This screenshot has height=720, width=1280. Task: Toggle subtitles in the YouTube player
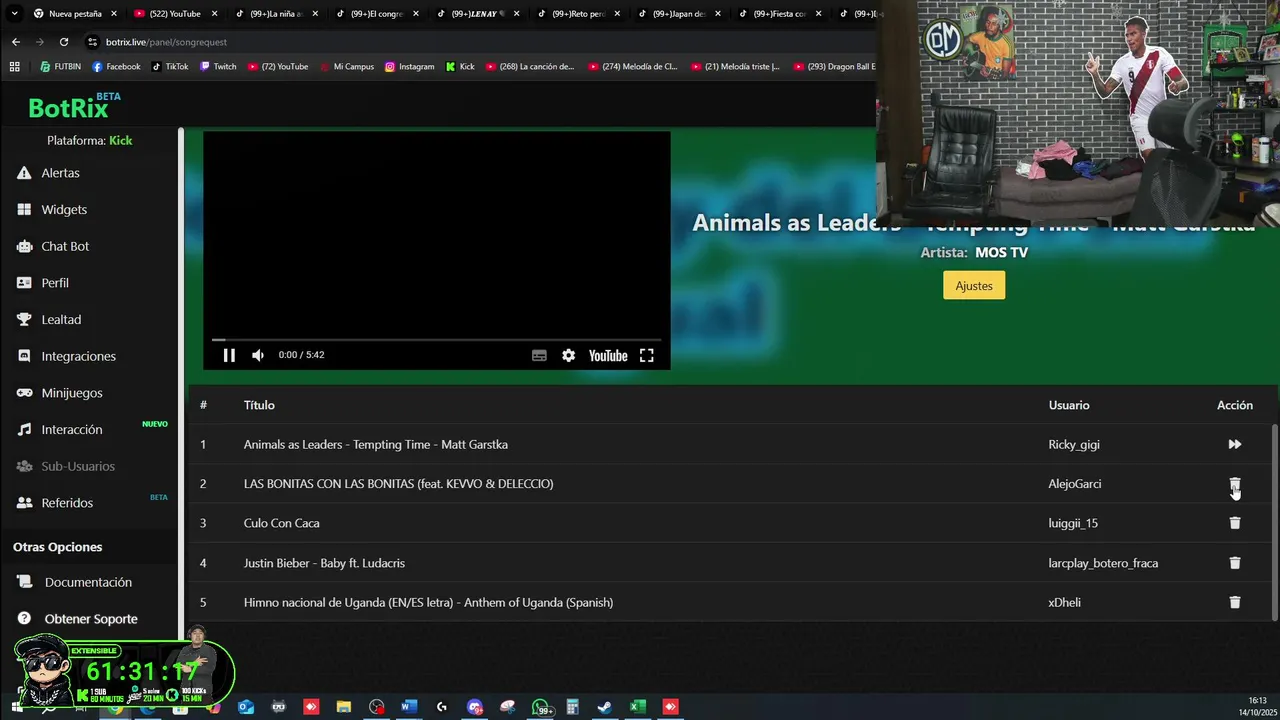(x=539, y=355)
